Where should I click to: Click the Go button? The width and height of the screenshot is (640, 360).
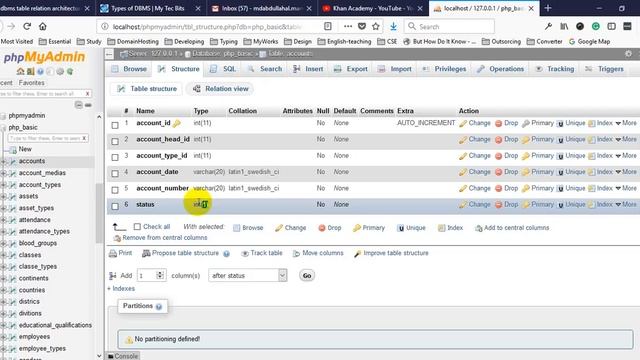coord(307,276)
